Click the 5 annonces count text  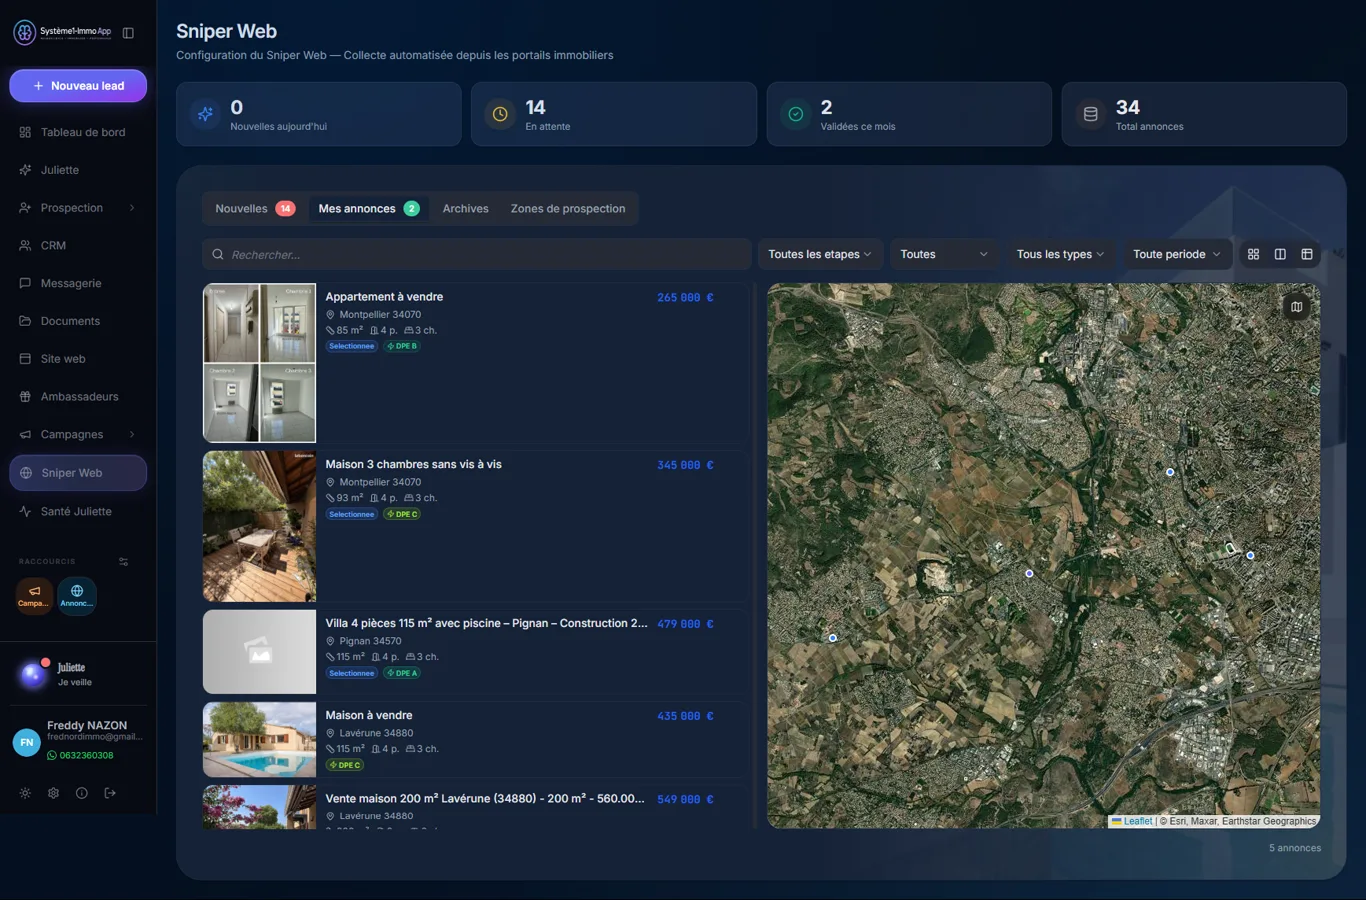point(1295,848)
